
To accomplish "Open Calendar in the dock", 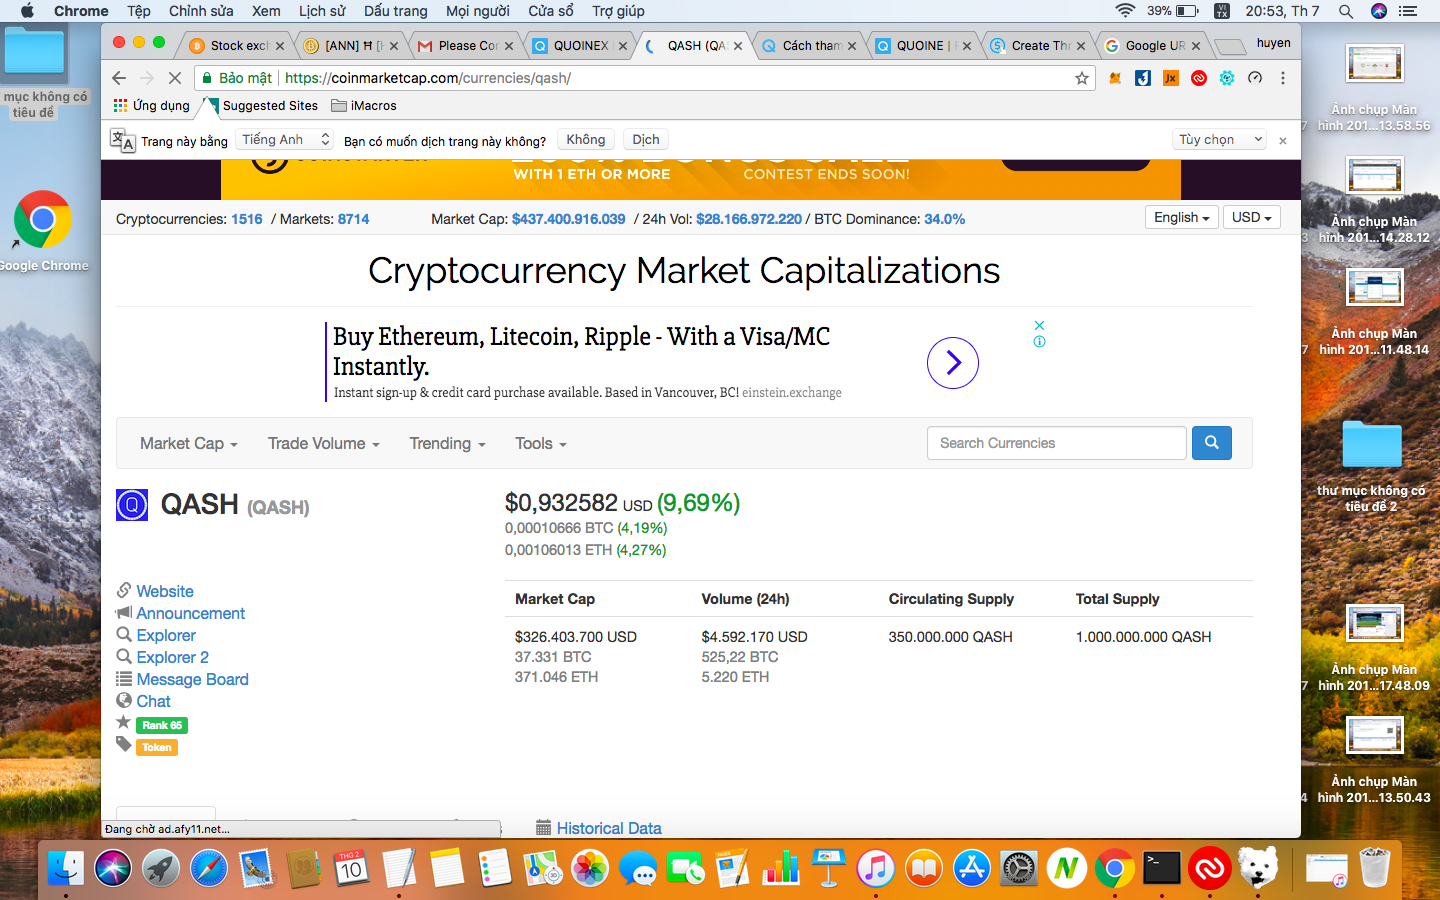I will point(351,868).
